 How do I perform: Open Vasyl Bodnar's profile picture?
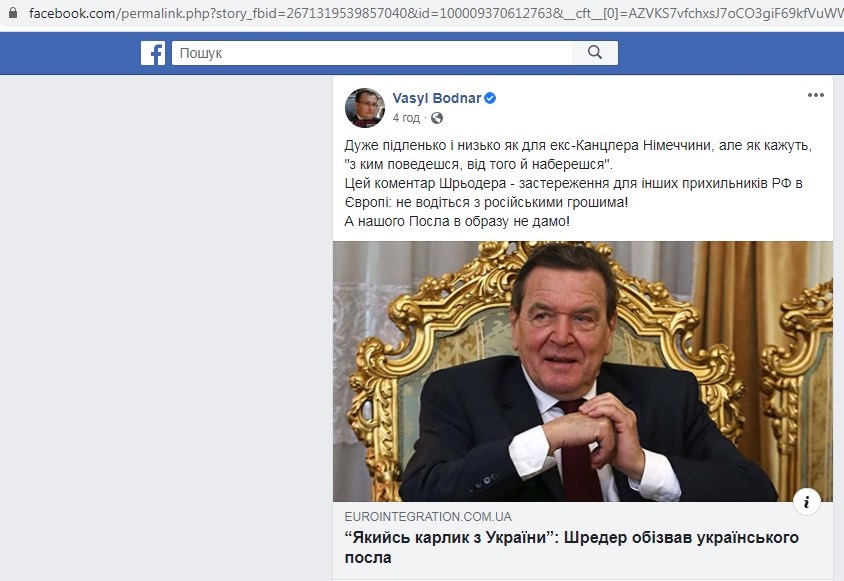coord(365,108)
